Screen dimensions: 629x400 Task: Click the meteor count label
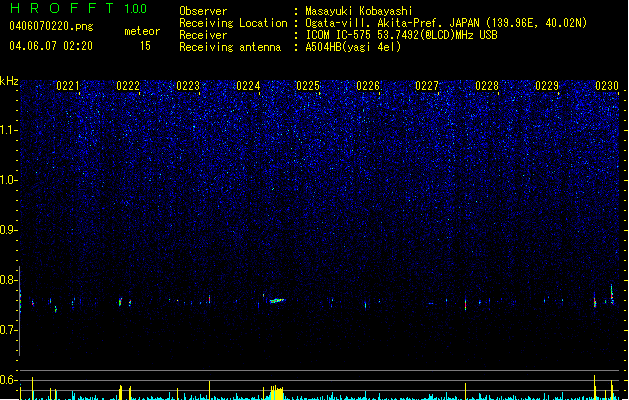[x=142, y=31]
